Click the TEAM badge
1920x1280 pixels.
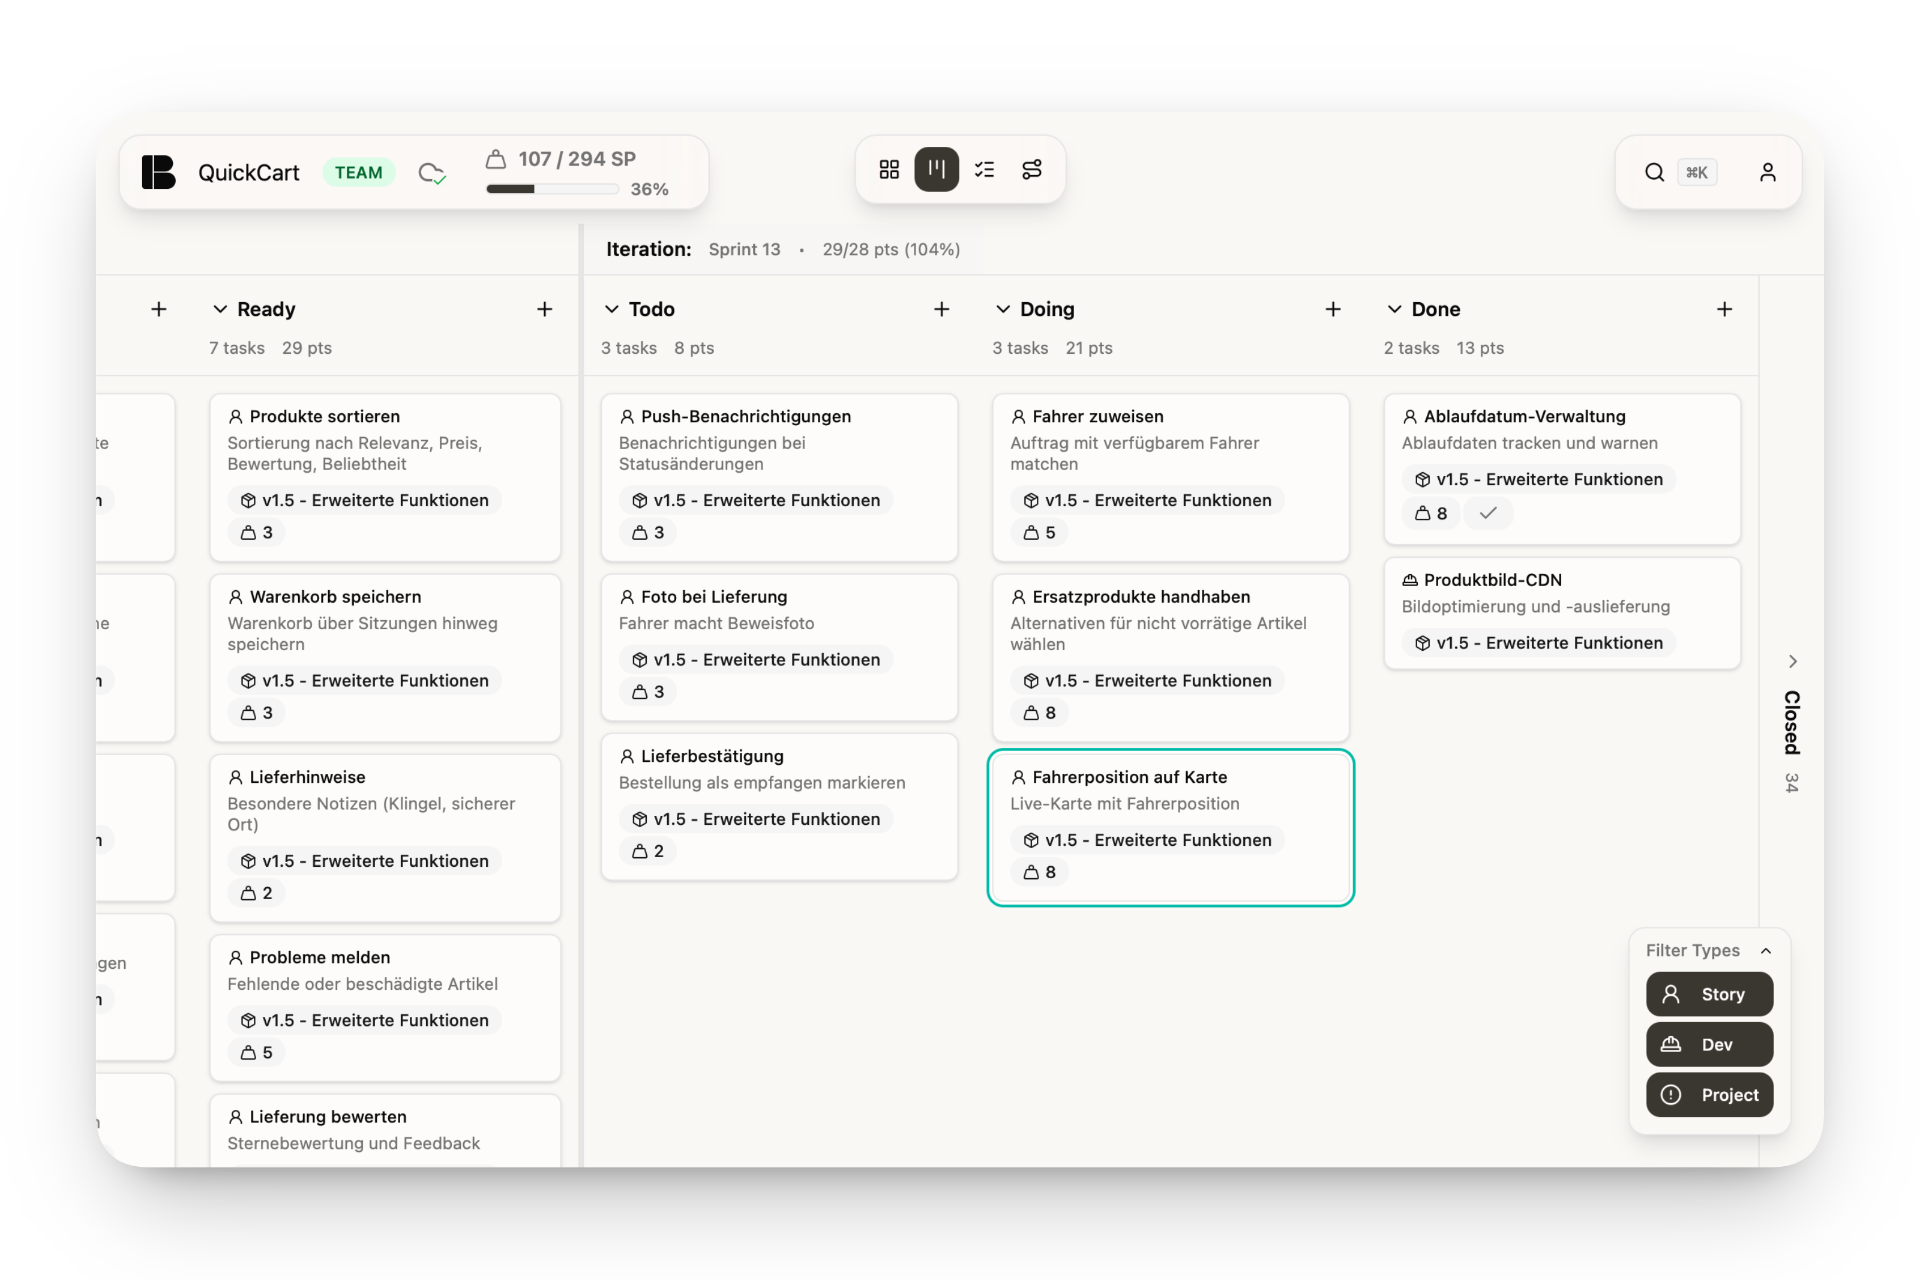358,172
